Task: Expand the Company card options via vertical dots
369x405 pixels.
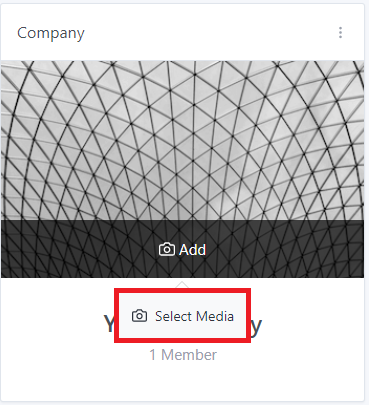Action: 340,33
